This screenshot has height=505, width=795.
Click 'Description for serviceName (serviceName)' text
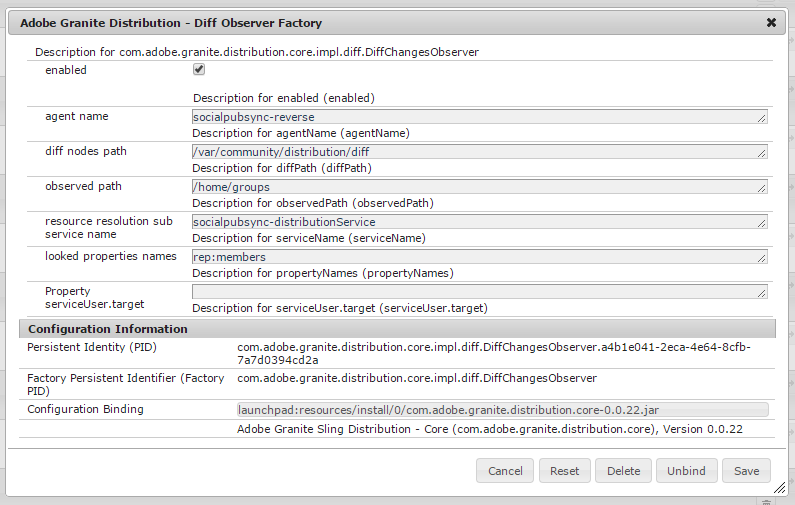coord(309,238)
